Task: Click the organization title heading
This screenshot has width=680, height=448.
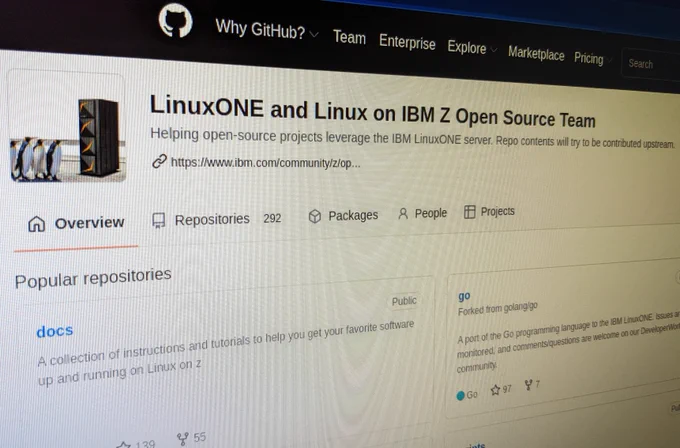Action: coord(373,112)
